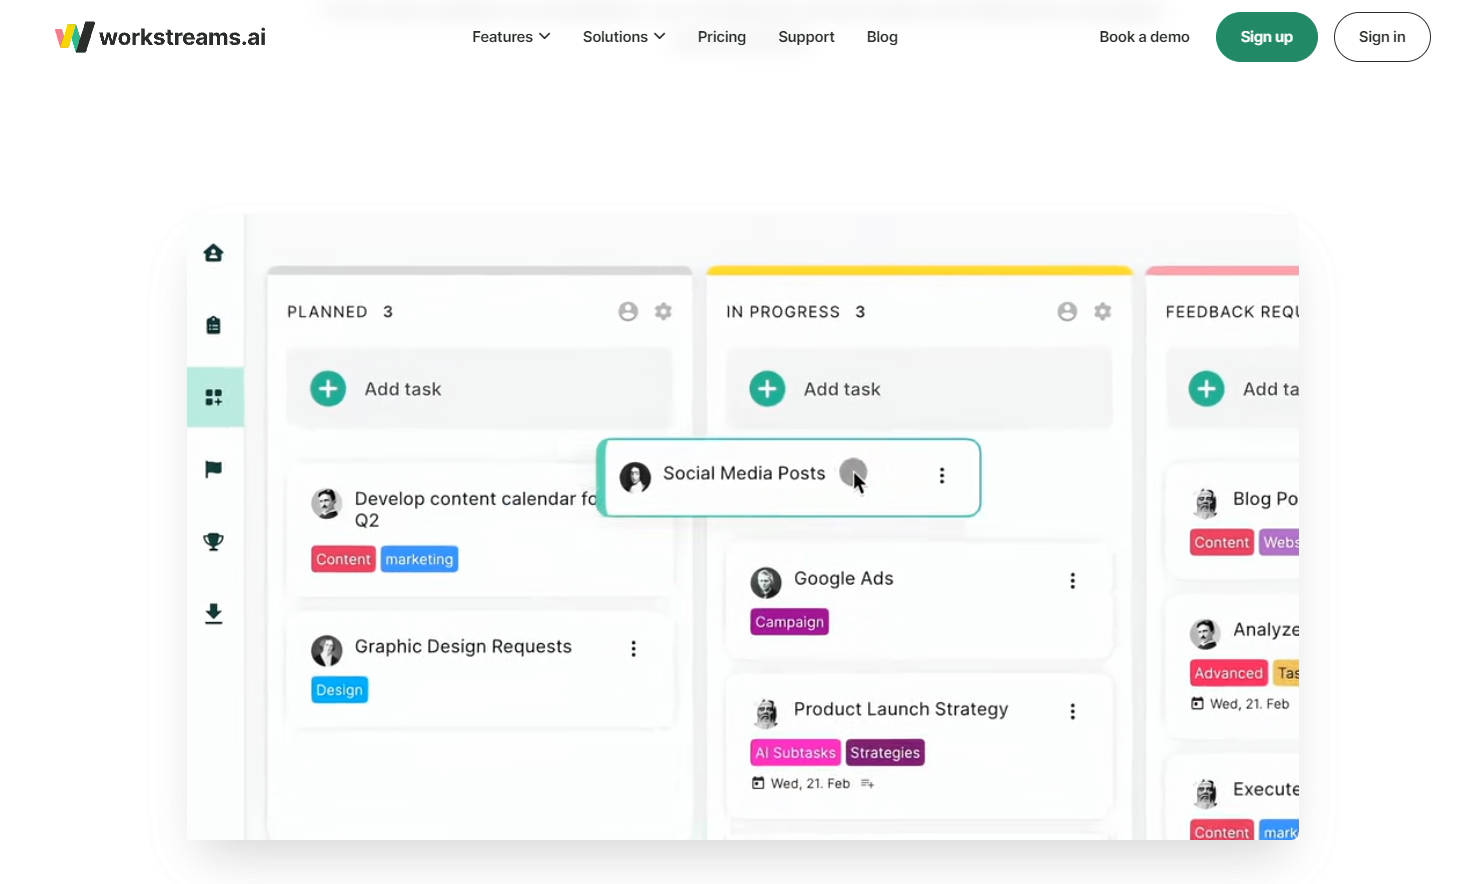Click Add task in Planned column
This screenshot has width=1484, height=884.
tap(479, 389)
